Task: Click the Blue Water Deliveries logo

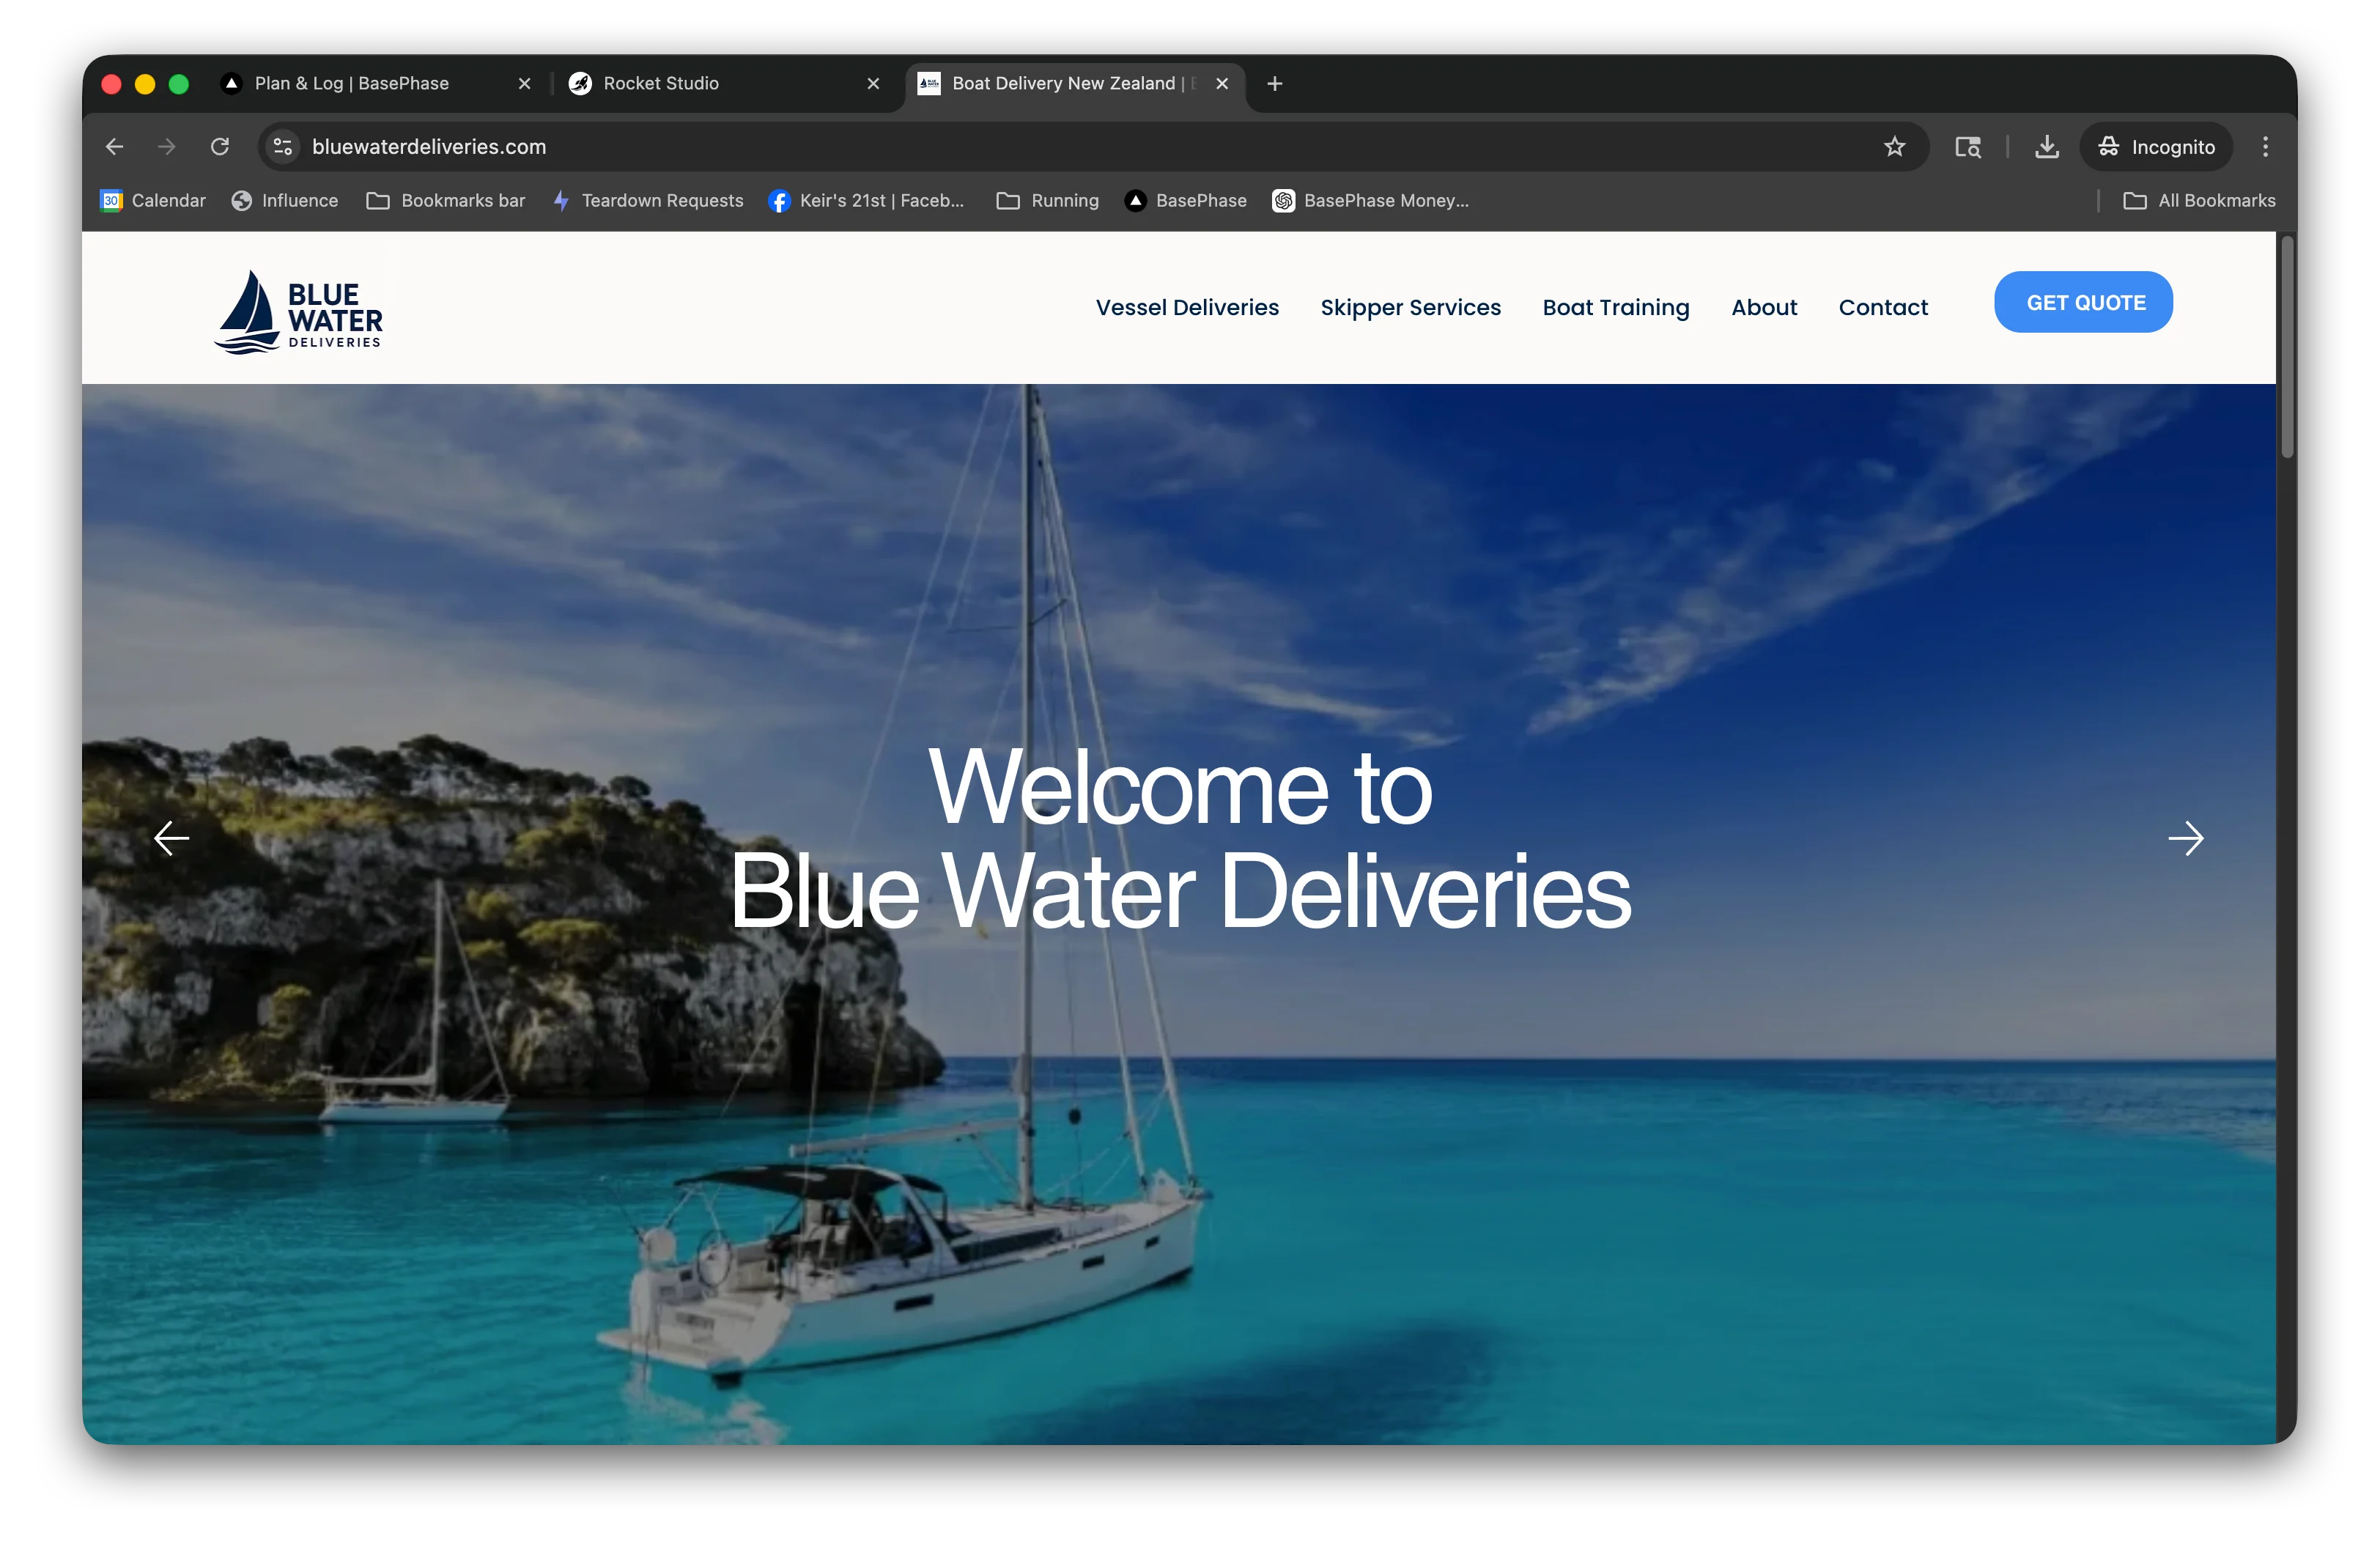Action: click(x=298, y=312)
